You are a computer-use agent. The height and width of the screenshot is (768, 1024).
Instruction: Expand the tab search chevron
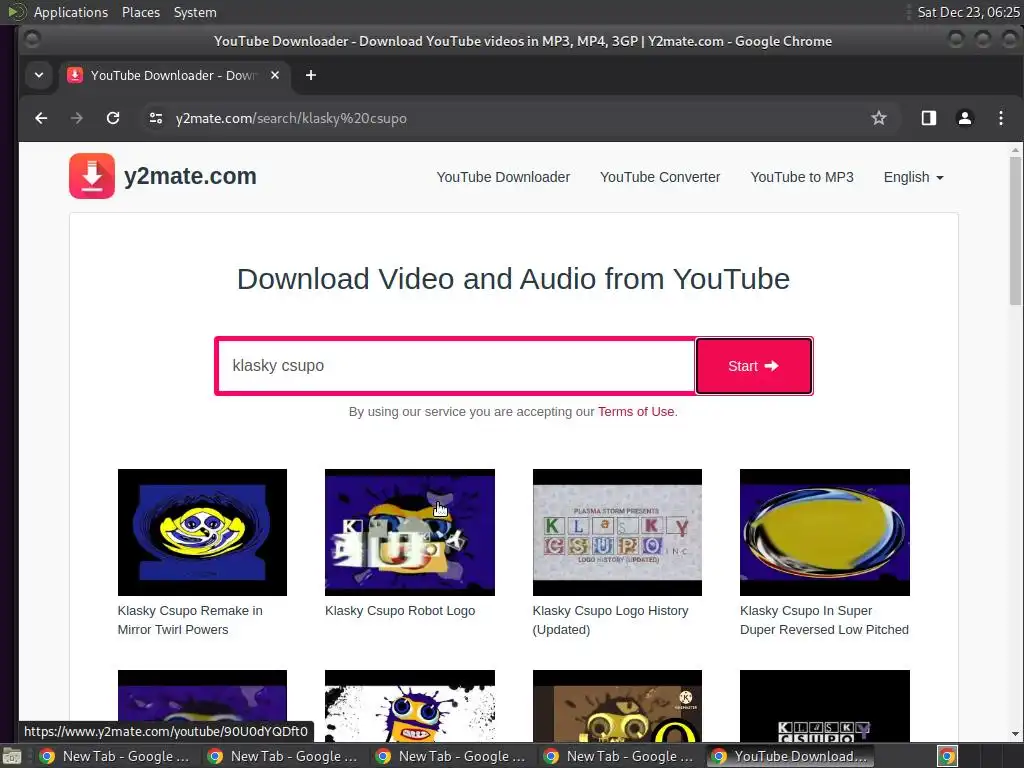[39, 75]
